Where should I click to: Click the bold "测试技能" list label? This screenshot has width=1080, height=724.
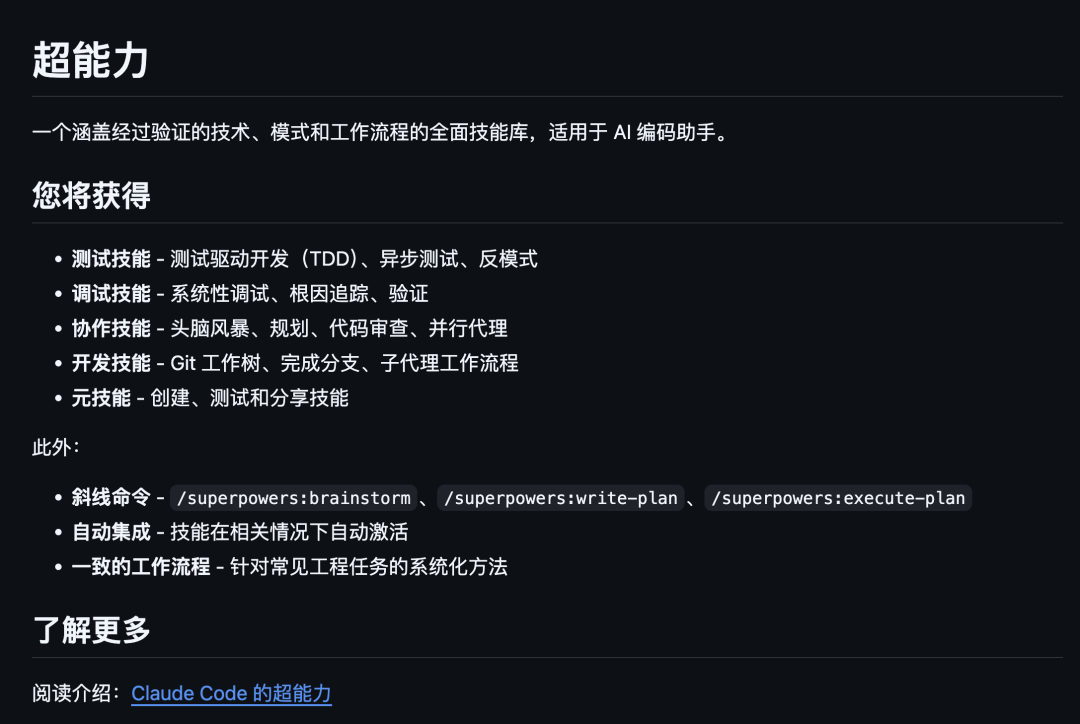pos(111,259)
